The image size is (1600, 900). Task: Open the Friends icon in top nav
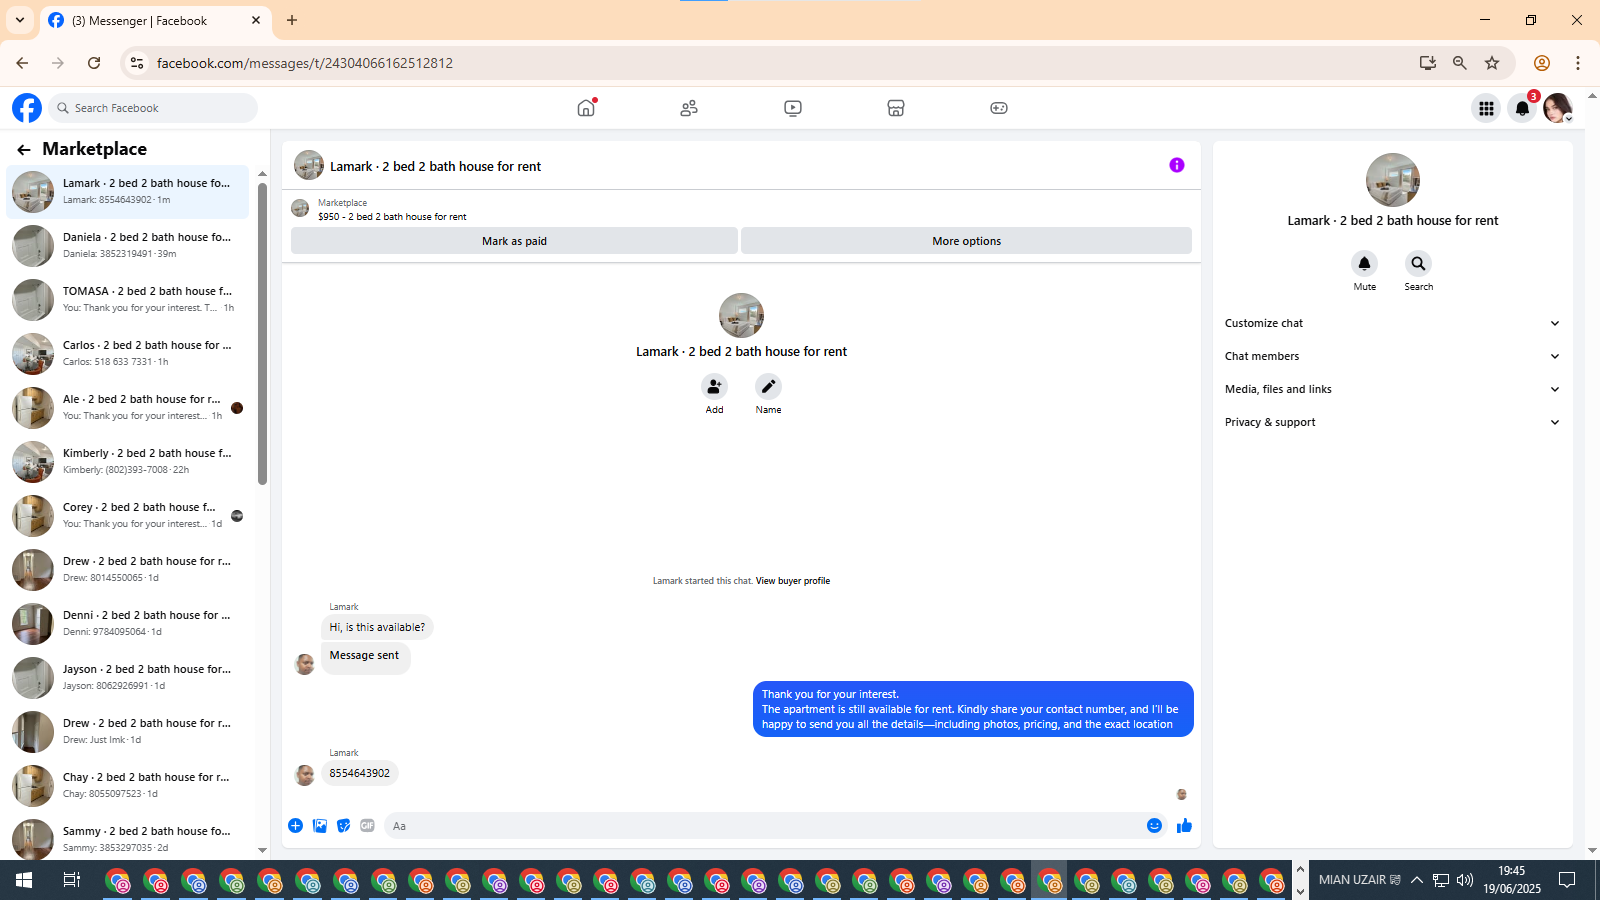click(689, 108)
